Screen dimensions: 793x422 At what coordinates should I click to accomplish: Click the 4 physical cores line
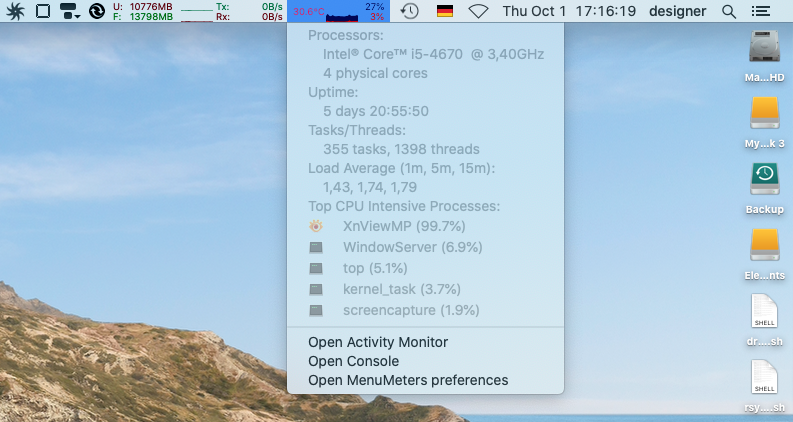(375, 73)
